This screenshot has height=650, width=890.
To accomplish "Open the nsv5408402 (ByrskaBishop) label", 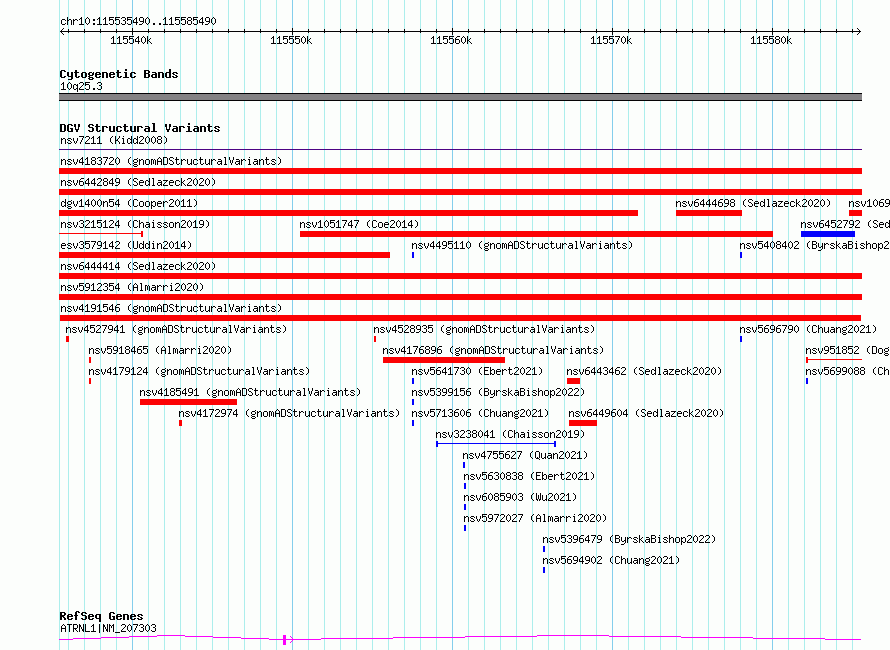I will [815, 245].
